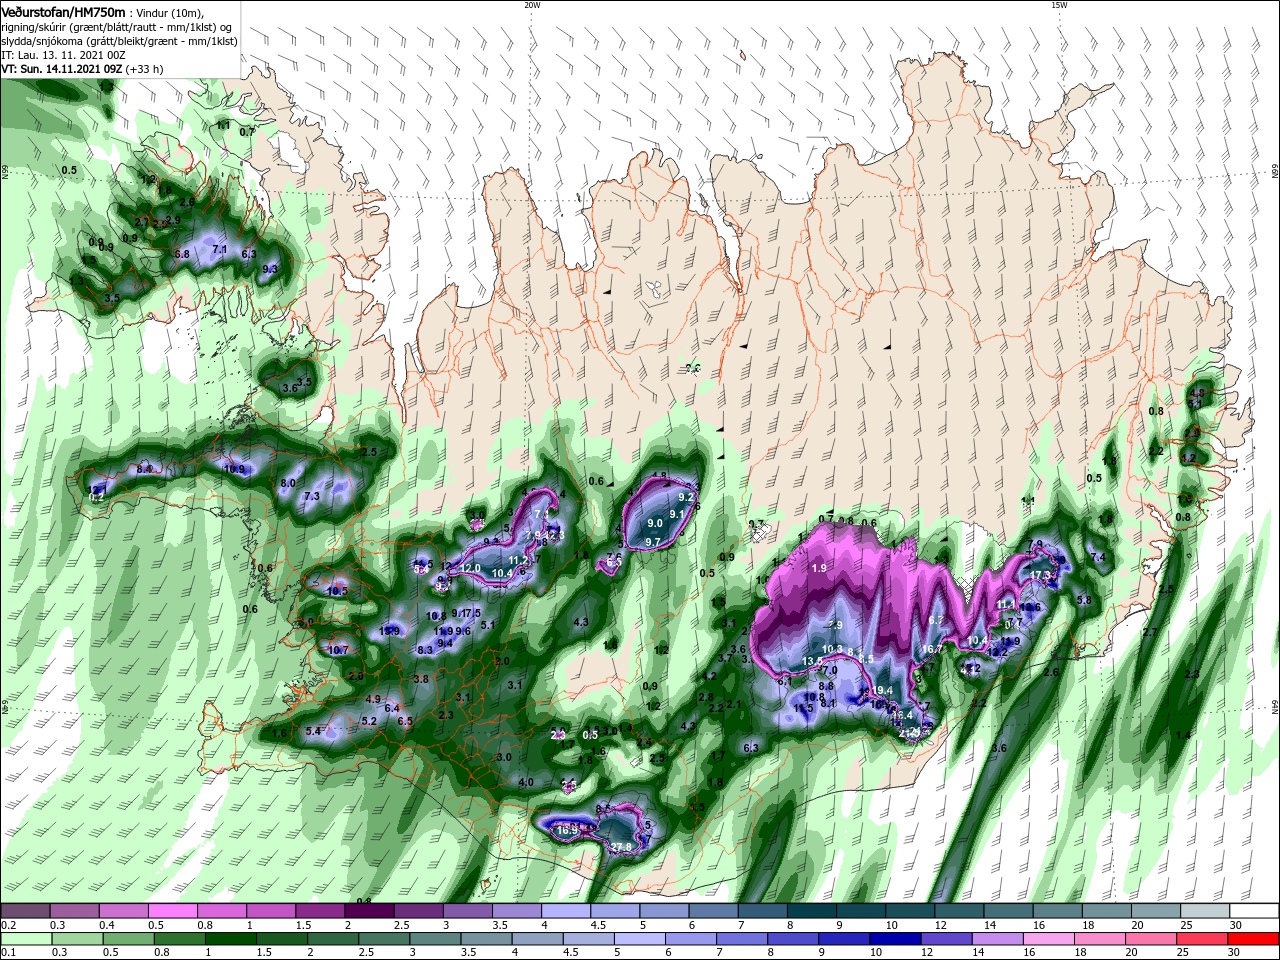
Task: Click the 4.0 precipitation value
Action: coord(526,782)
